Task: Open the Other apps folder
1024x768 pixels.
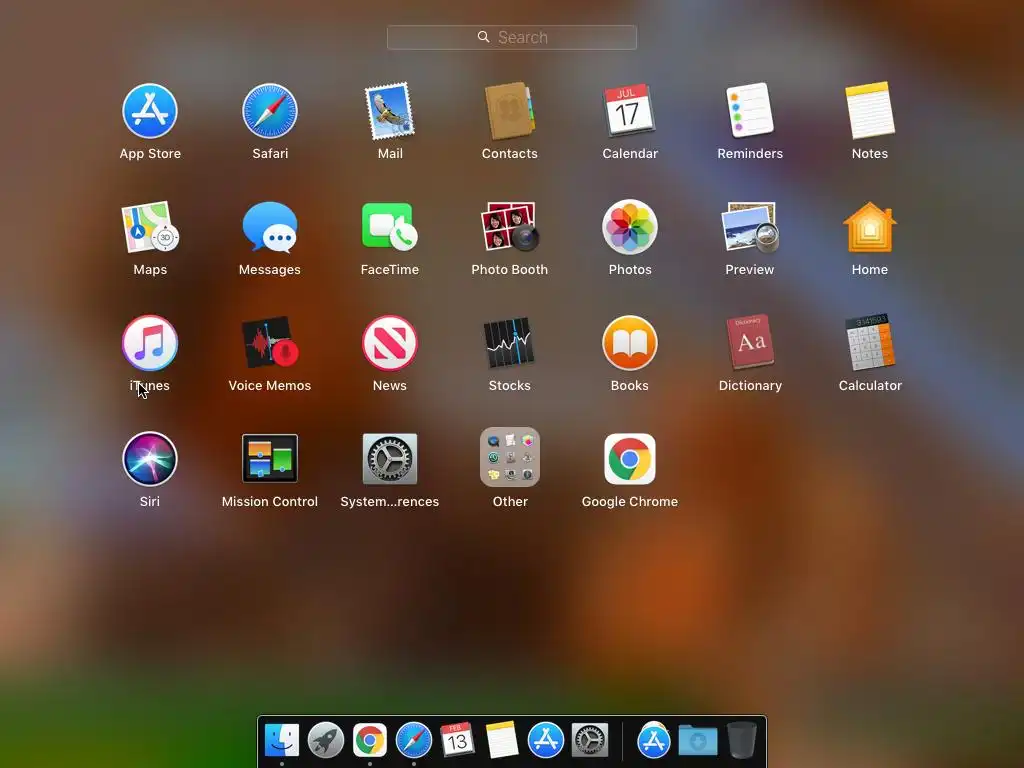Action: (509, 457)
